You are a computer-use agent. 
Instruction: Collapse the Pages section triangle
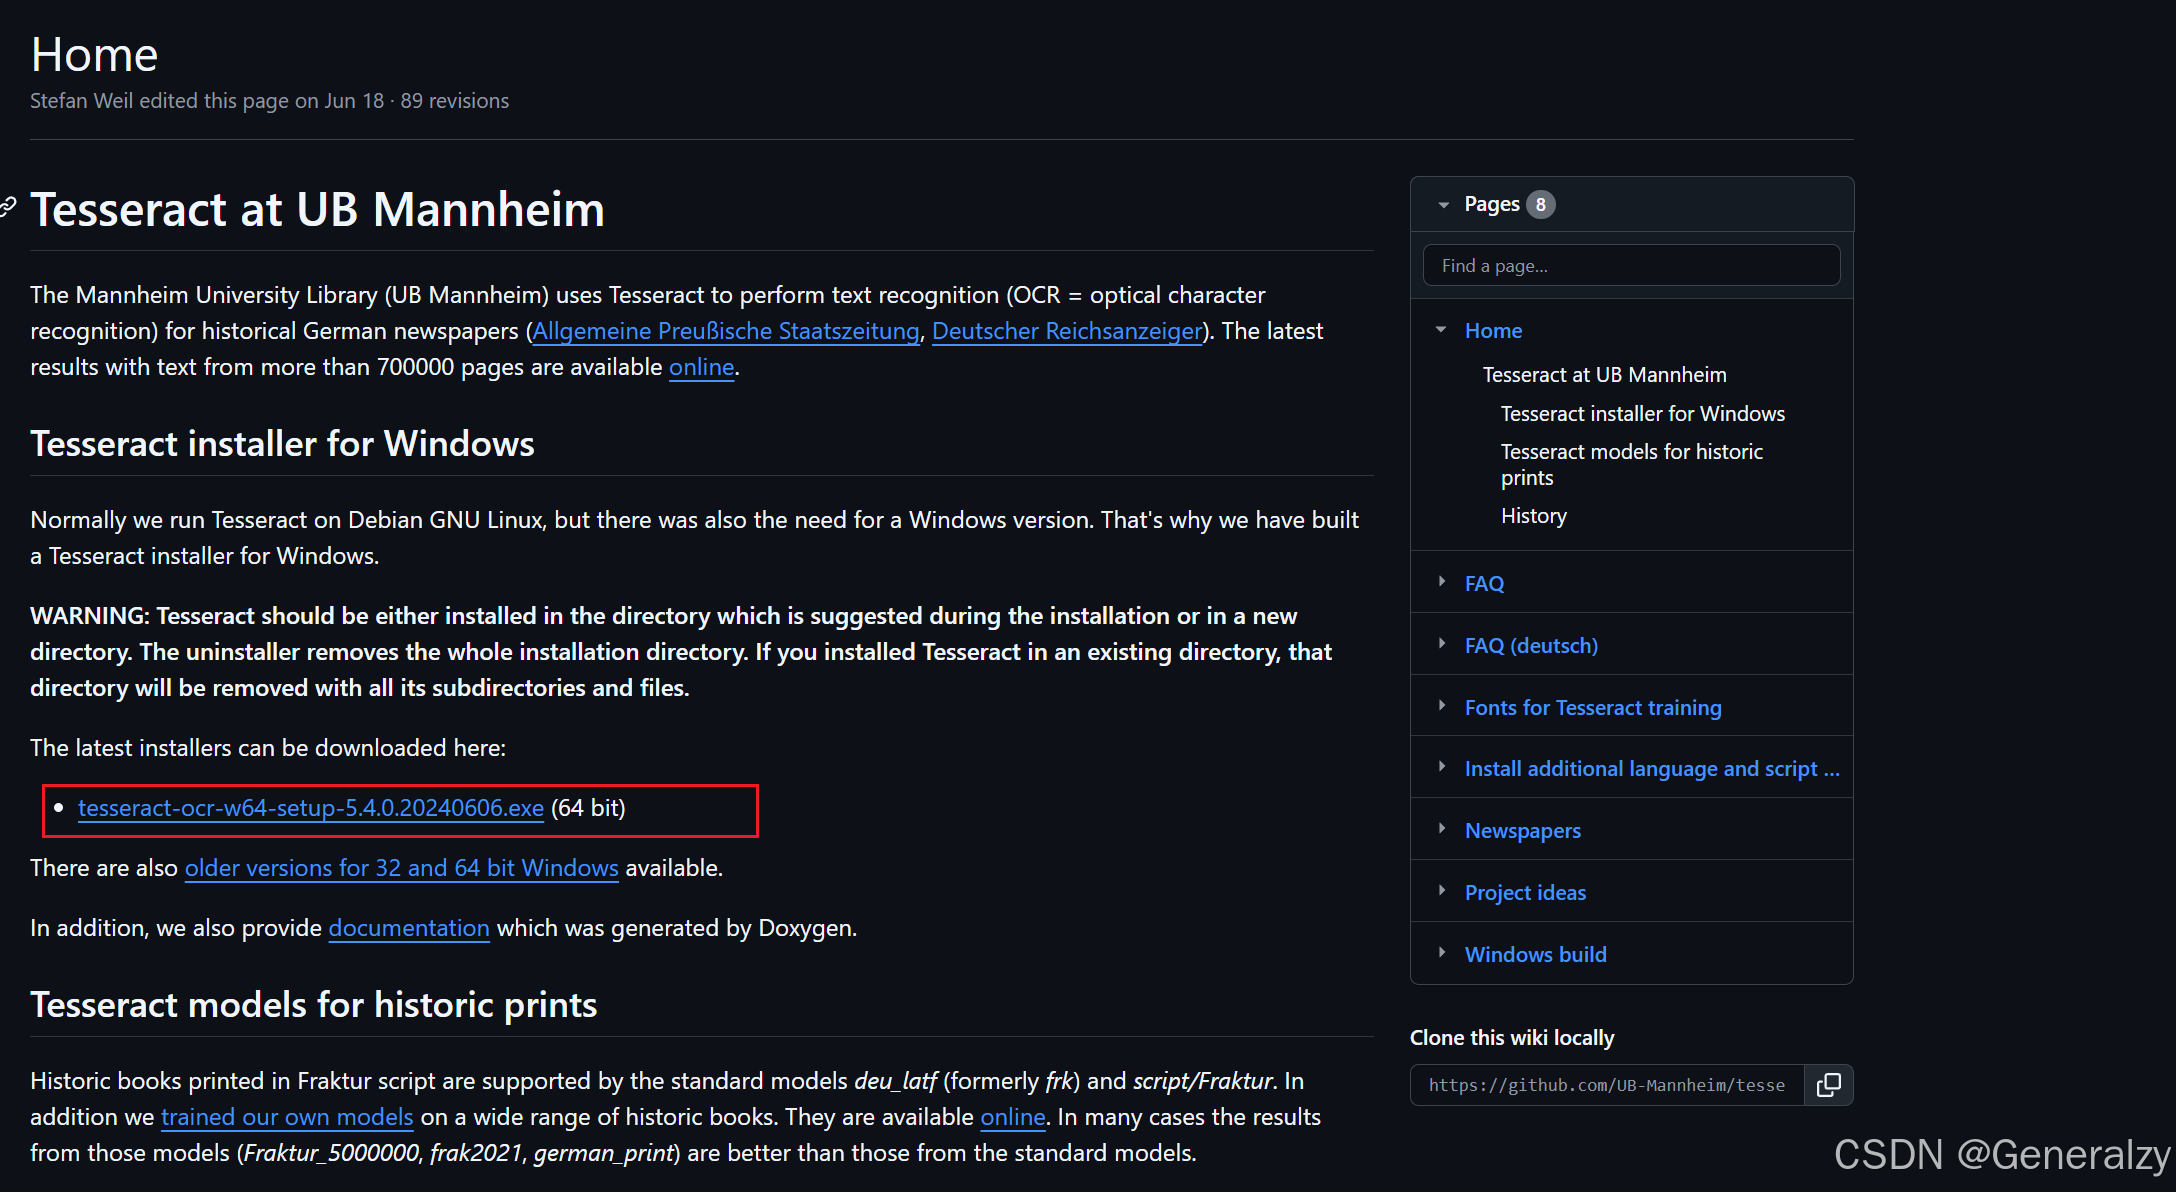[x=1443, y=205]
